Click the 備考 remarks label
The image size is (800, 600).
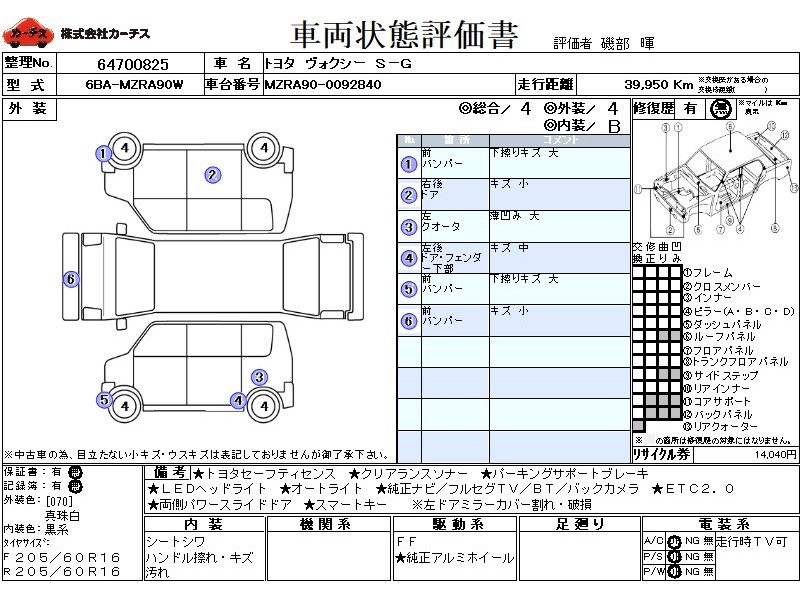click(169, 472)
